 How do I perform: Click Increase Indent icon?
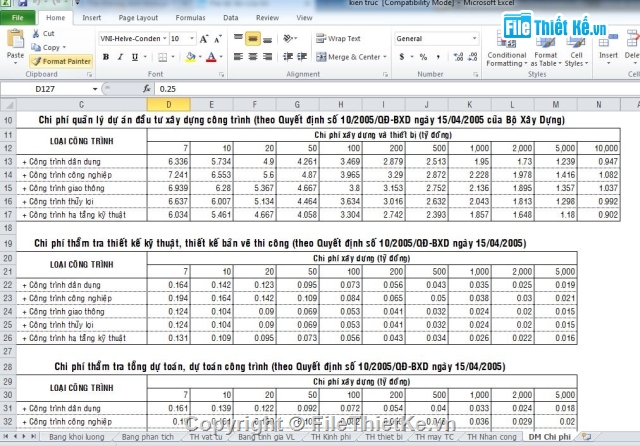tap(302, 57)
